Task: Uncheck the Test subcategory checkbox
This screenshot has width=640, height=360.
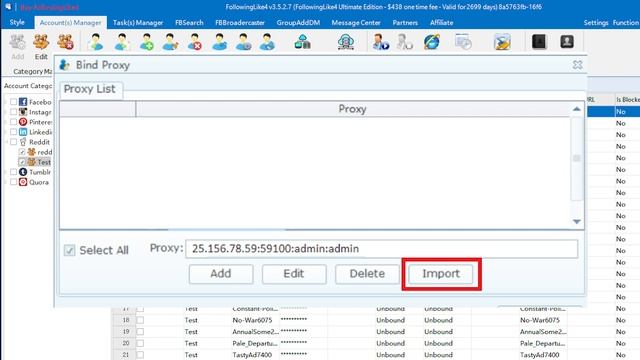Action: (x=22, y=162)
